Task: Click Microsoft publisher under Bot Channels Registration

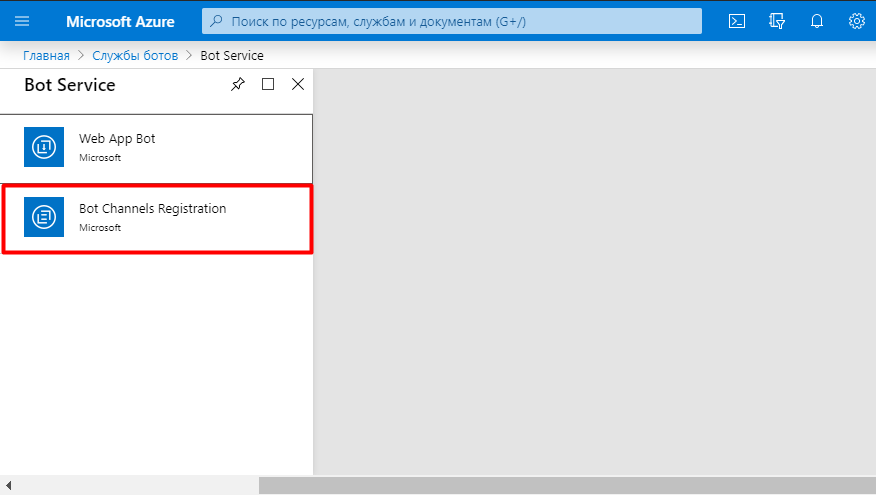Action: click(100, 228)
